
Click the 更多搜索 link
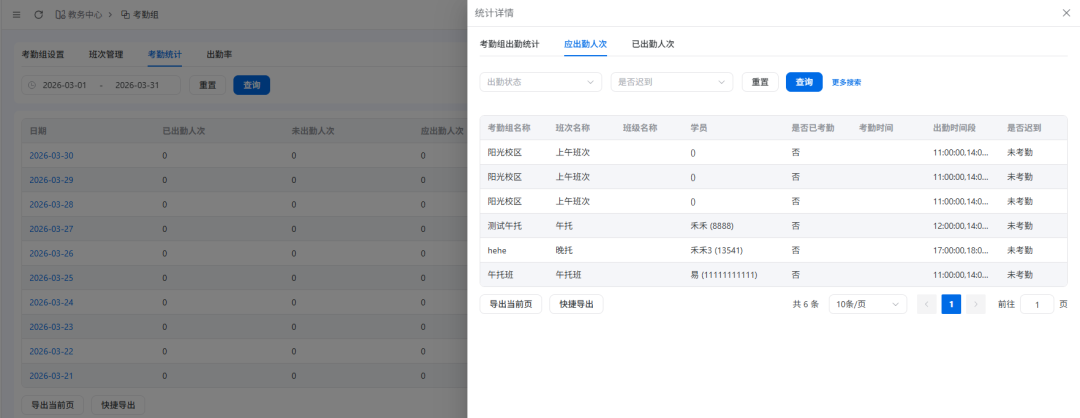tap(846, 82)
